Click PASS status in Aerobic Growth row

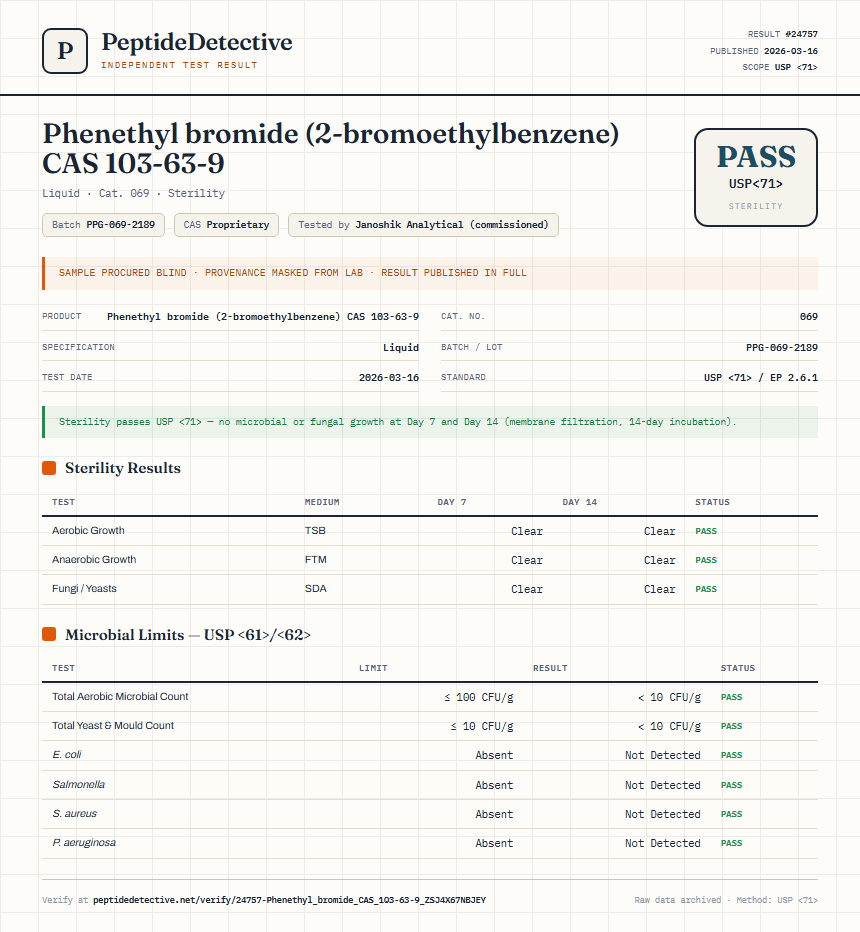[706, 531]
